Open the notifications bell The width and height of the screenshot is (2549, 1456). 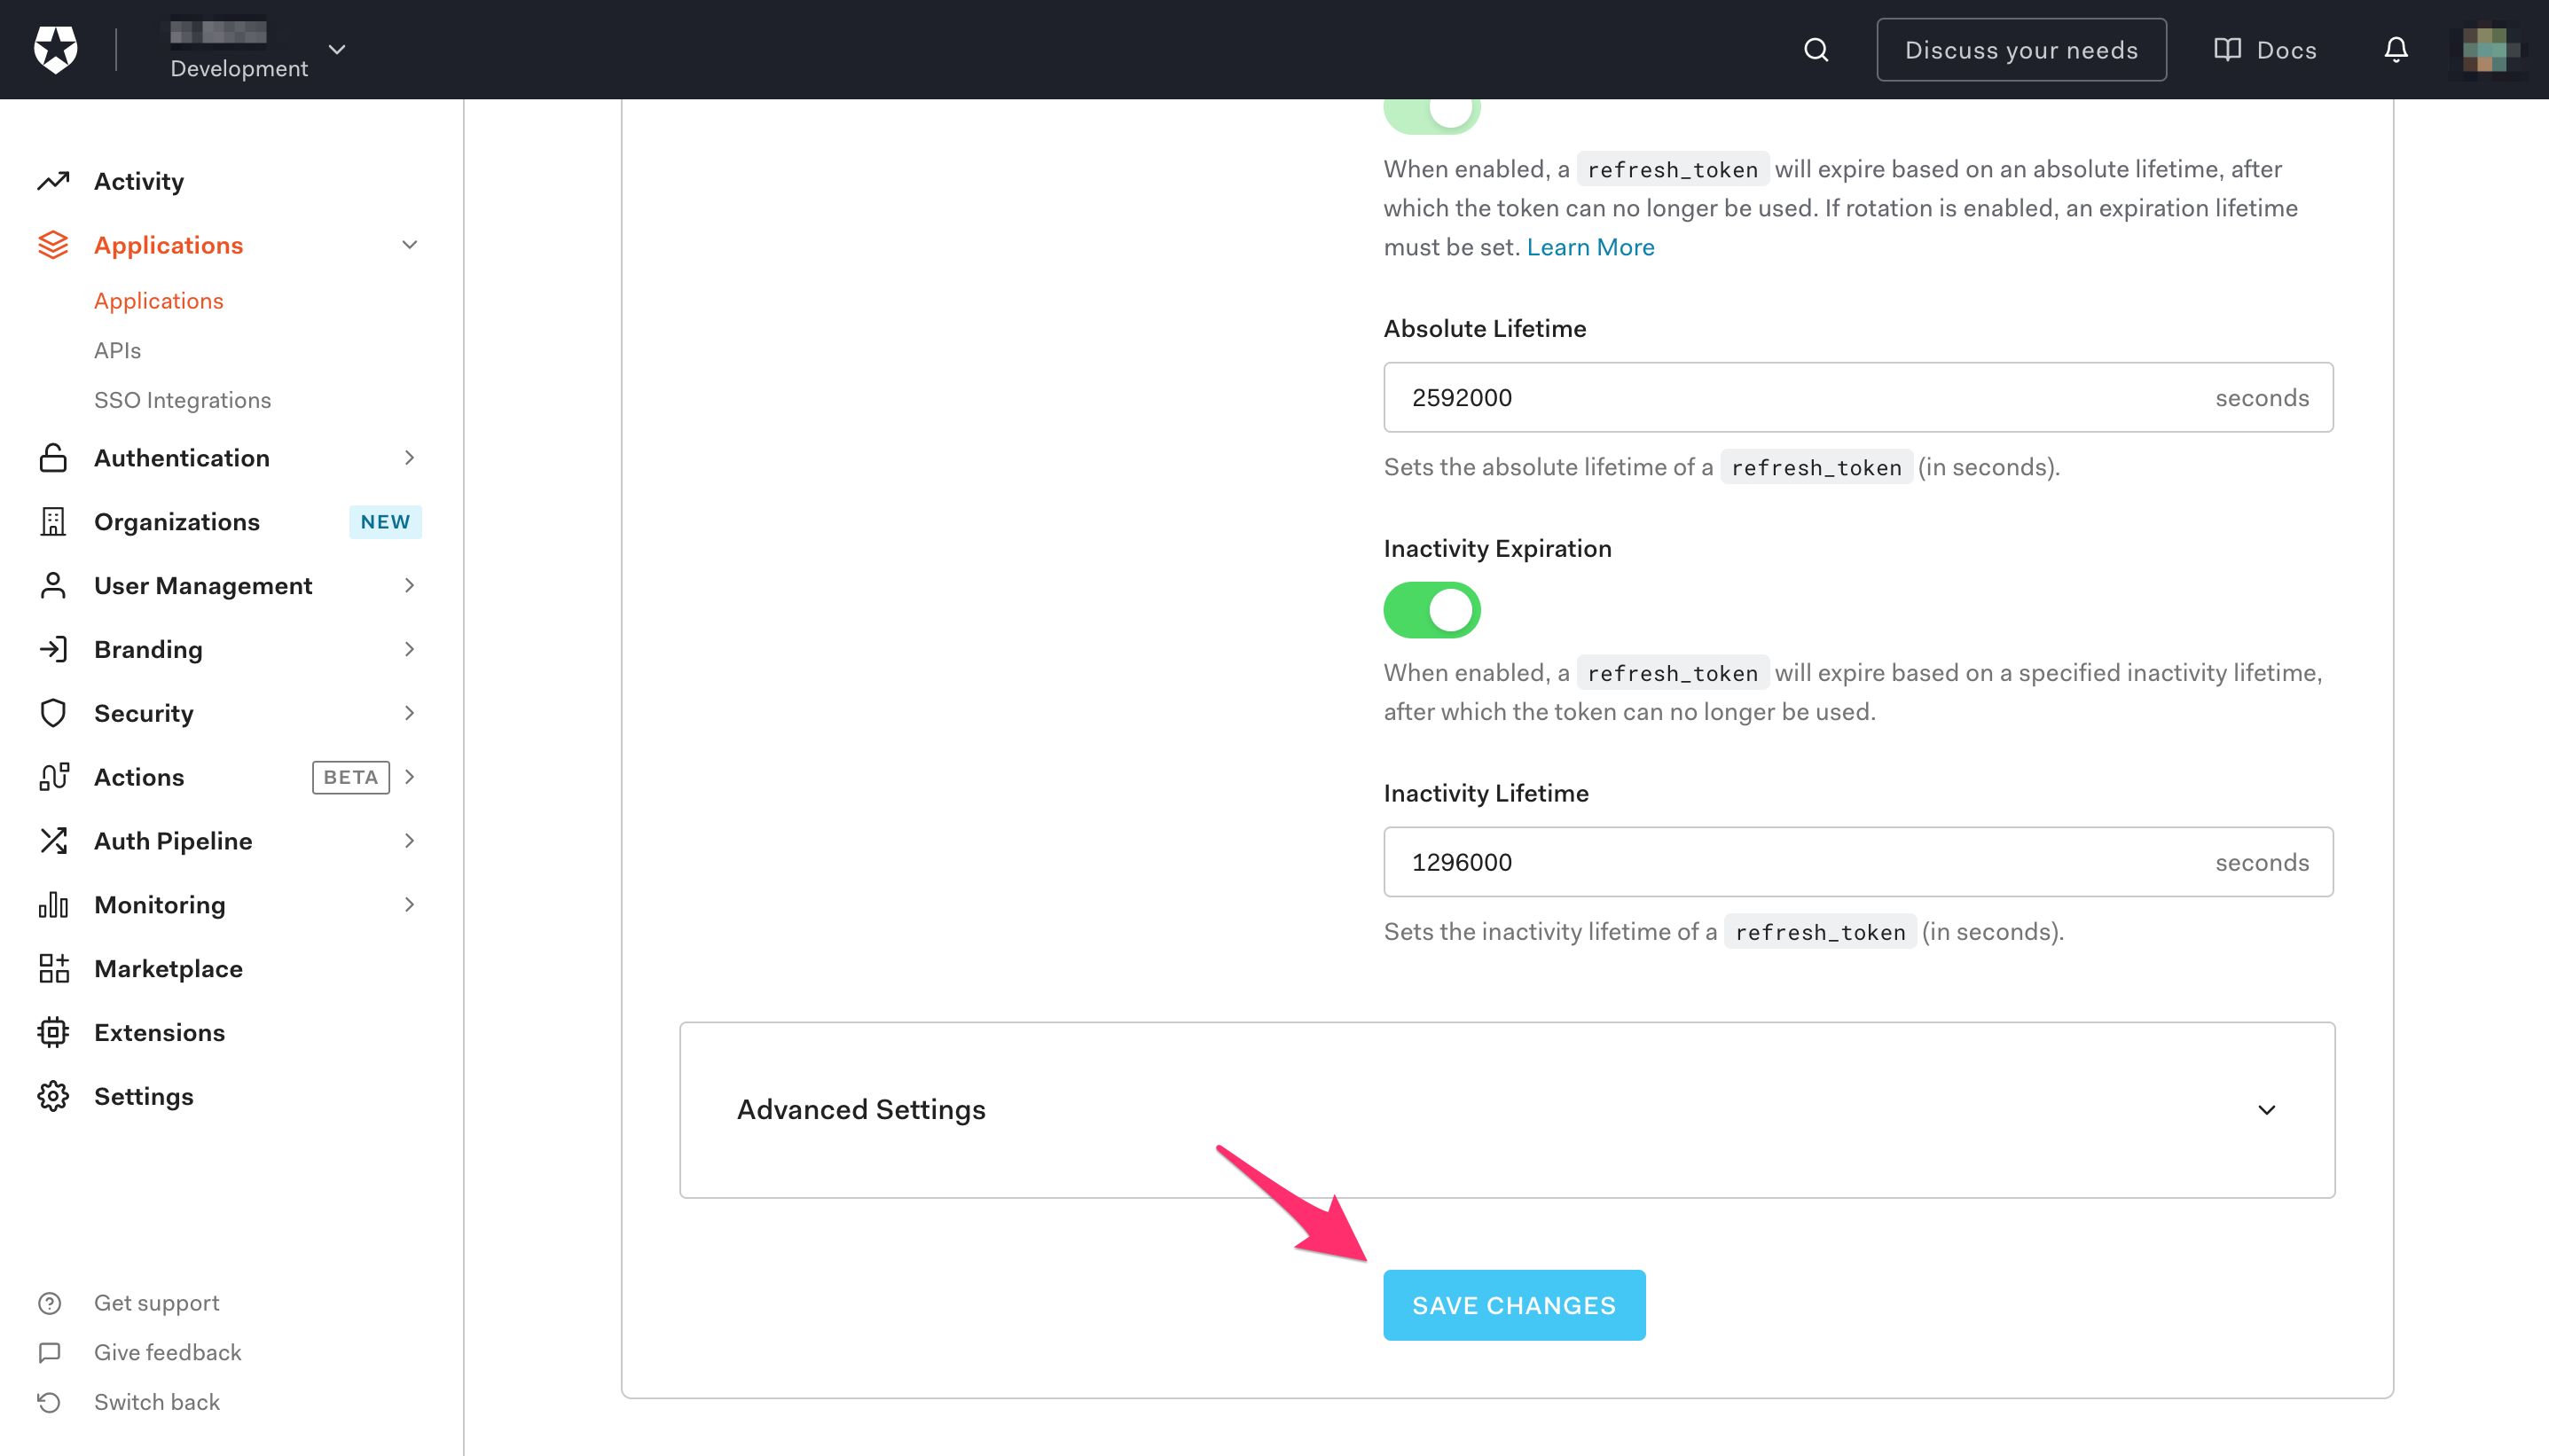click(x=2395, y=49)
